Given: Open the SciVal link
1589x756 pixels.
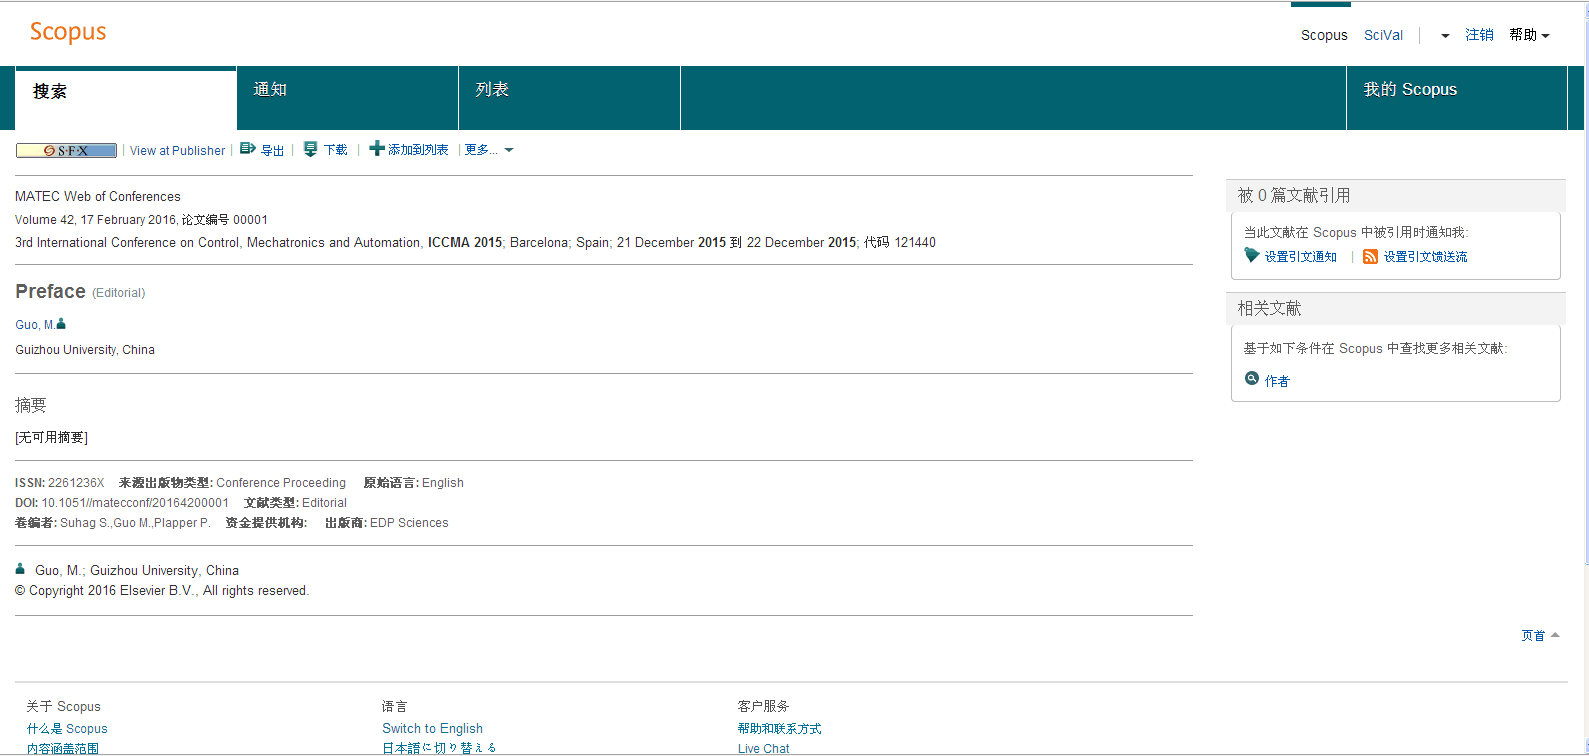Looking at the screenshot, I should point(1383,35).
